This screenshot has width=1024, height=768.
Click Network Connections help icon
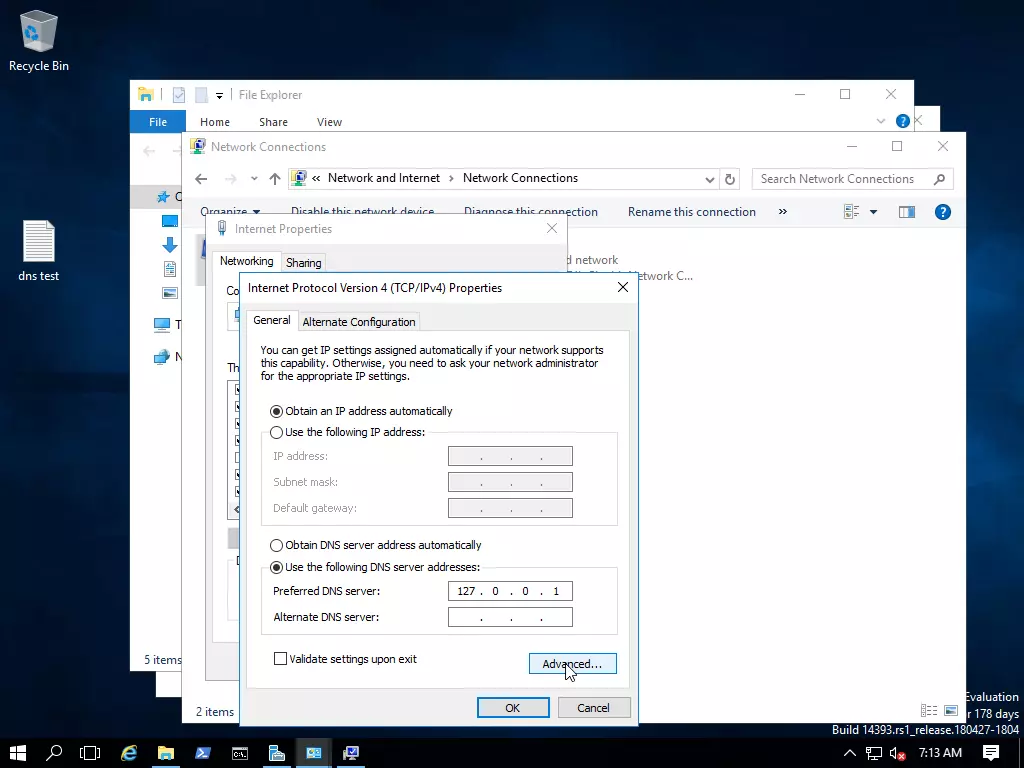942,212
